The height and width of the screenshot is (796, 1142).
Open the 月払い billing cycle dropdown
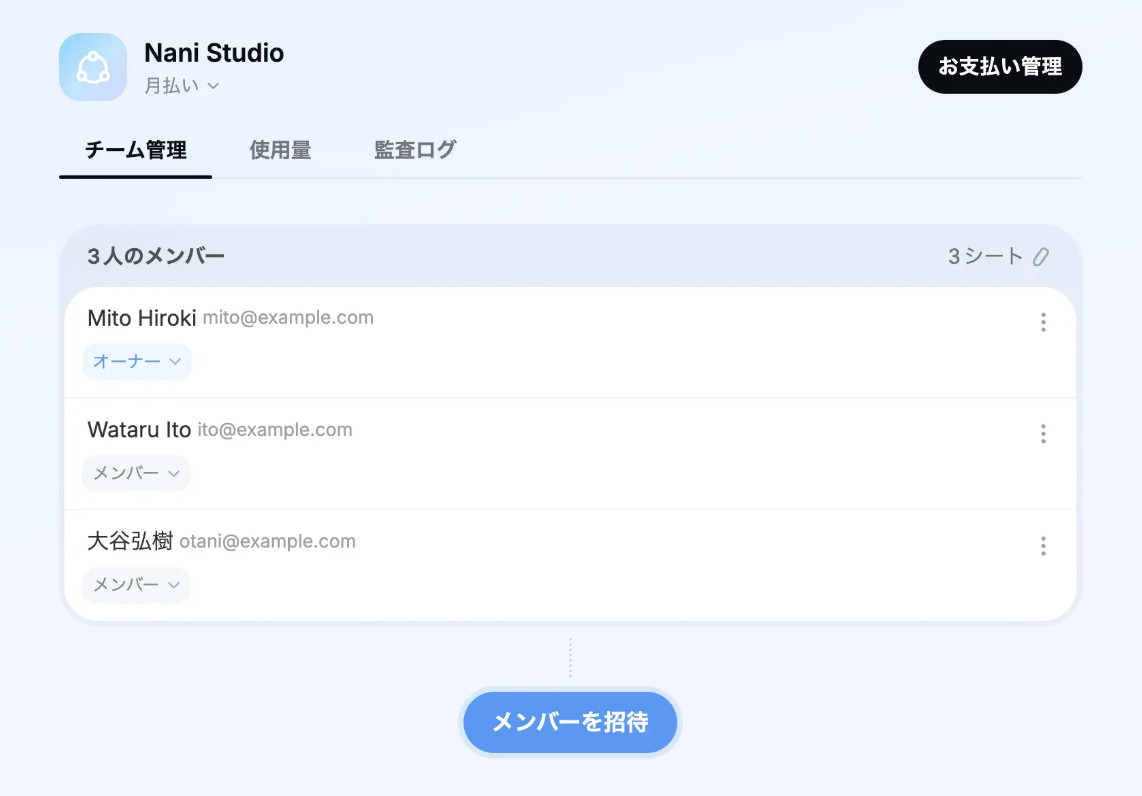click(181, 86)
